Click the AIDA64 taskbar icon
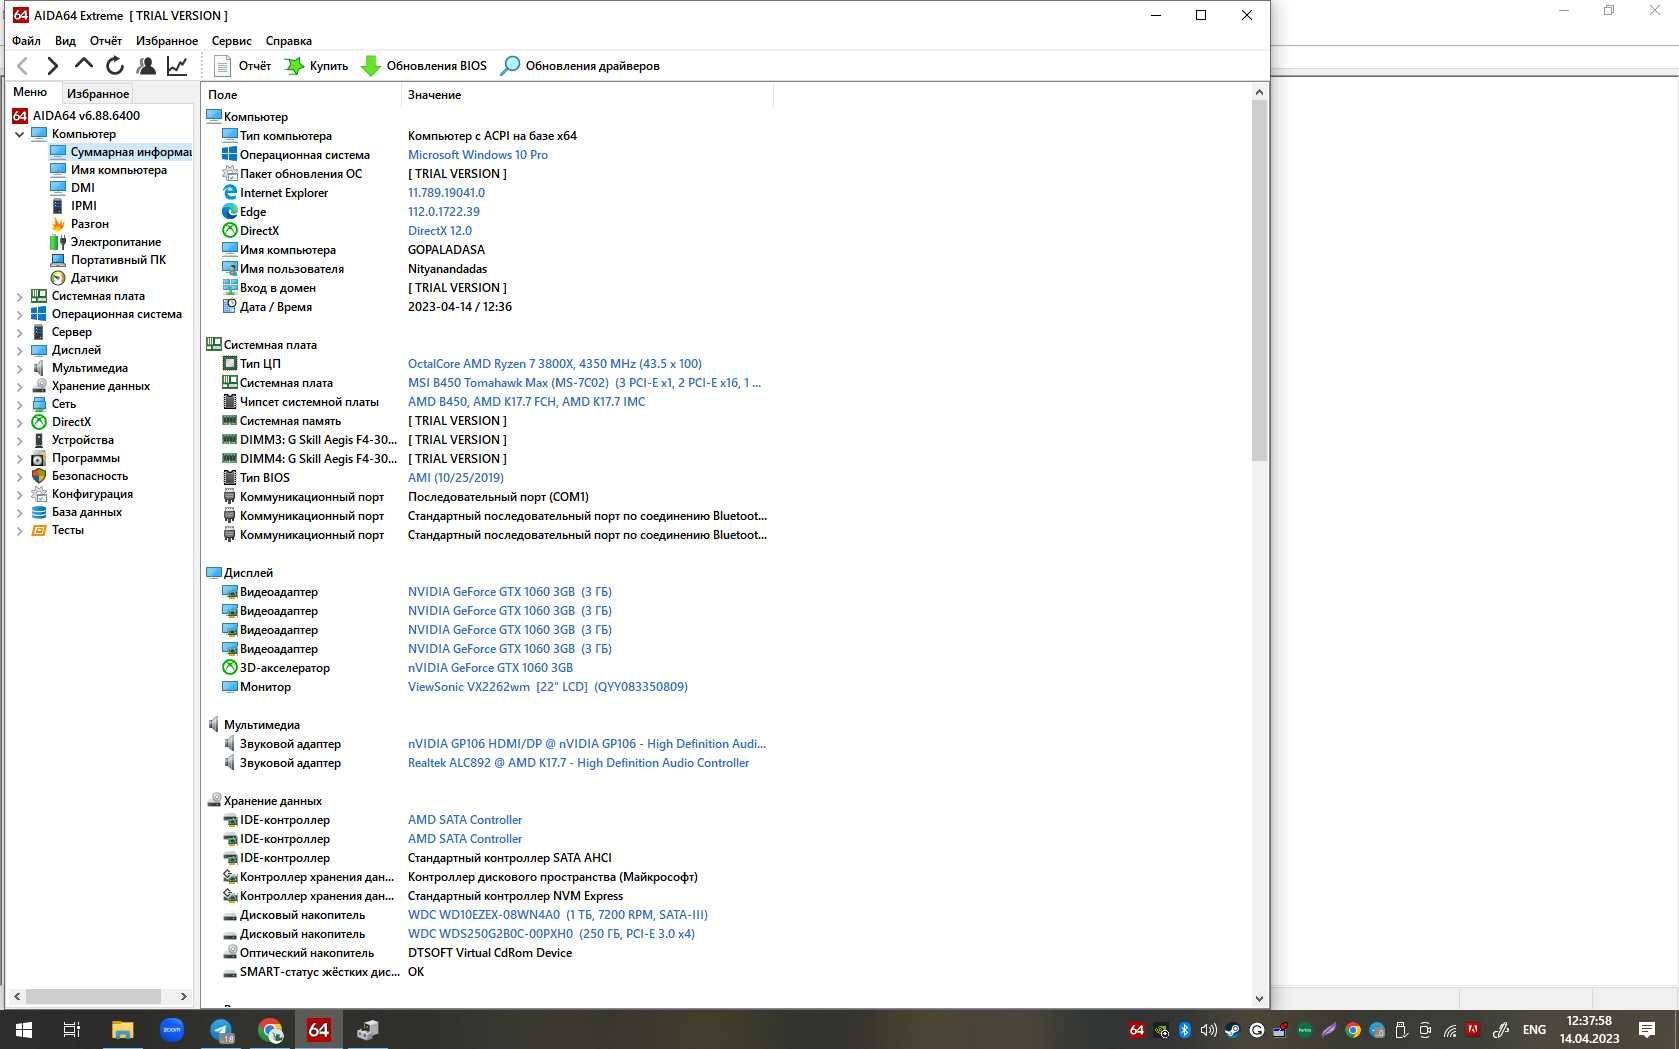Screen dimensions: 1679x1049 [319, 1029]
